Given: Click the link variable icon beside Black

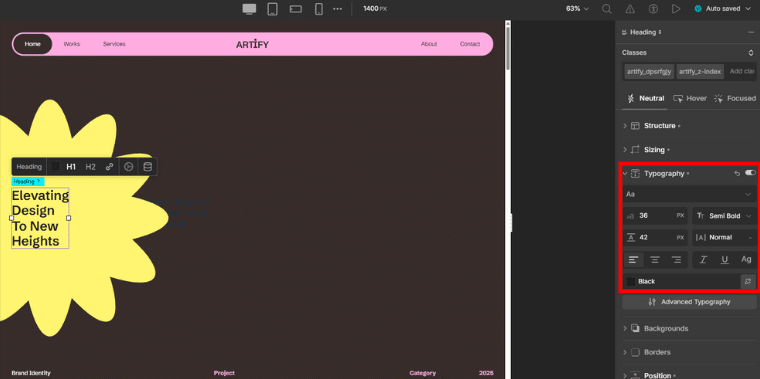Looking at the screenshot, I should (748, 281).
